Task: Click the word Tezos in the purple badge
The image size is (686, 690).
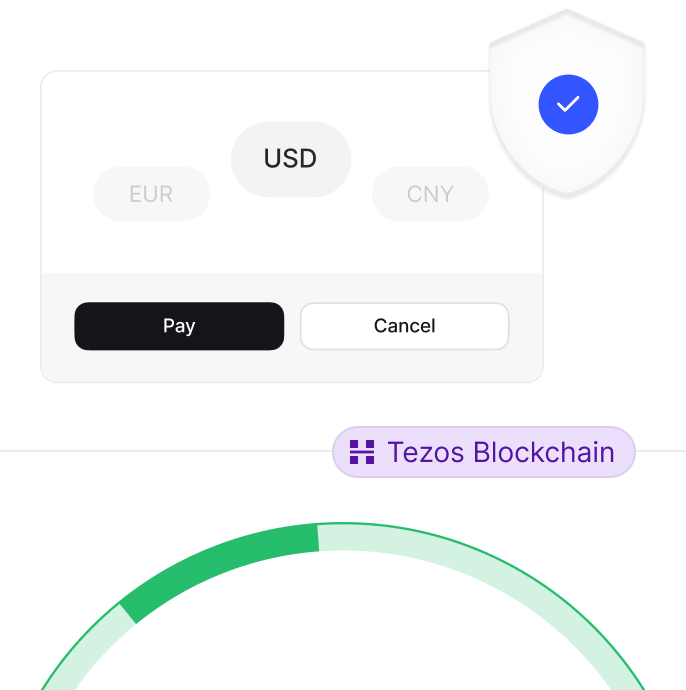Action: click(426, 452)
